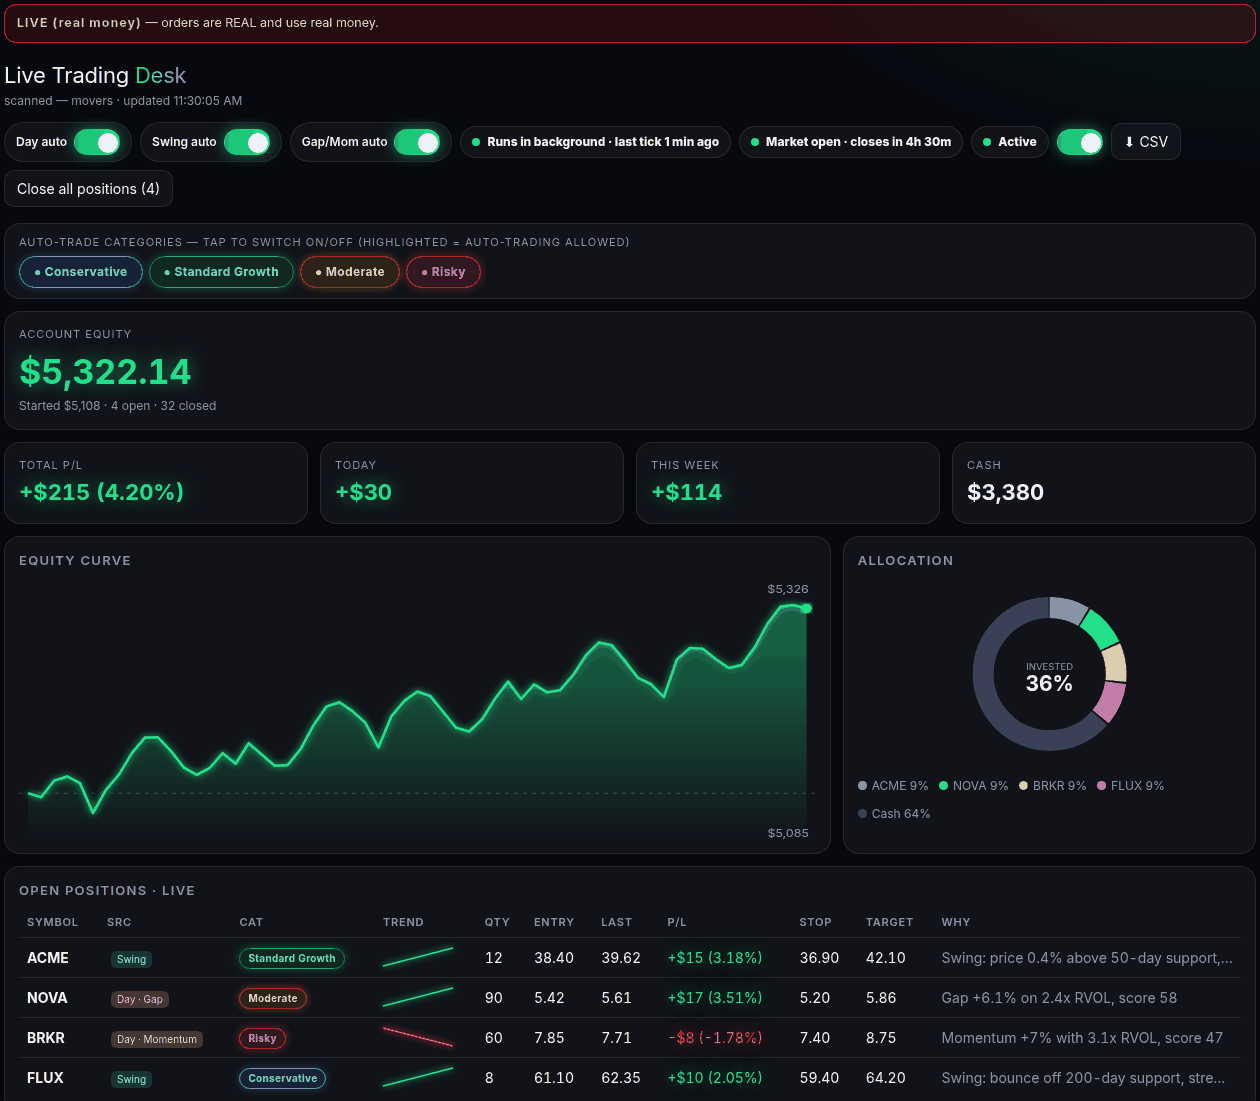Click the NOVA legend color dot

(x=943, y=786)
